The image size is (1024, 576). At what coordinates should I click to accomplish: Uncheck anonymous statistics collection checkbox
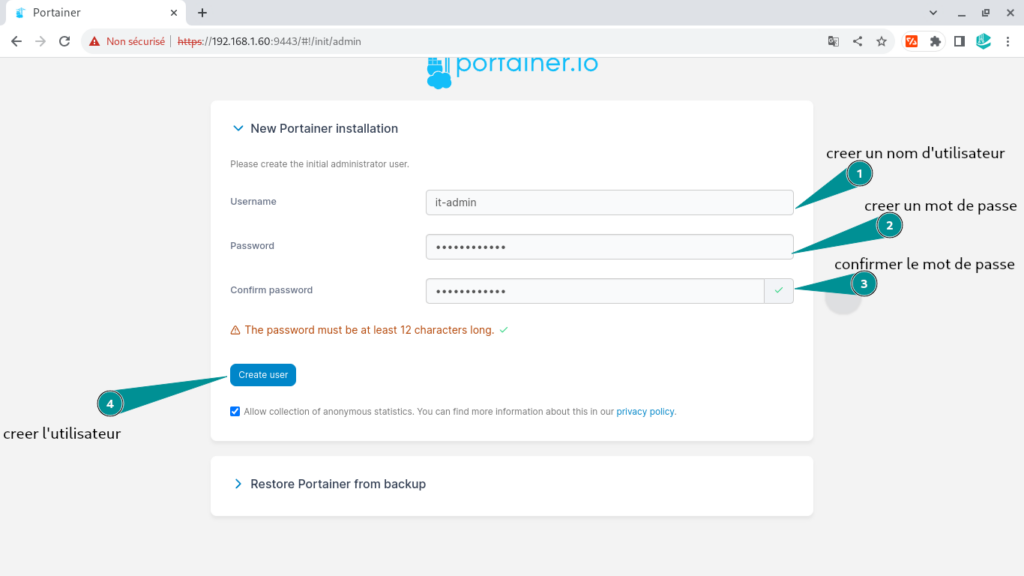pyautogui.click(x=235, y=411)
